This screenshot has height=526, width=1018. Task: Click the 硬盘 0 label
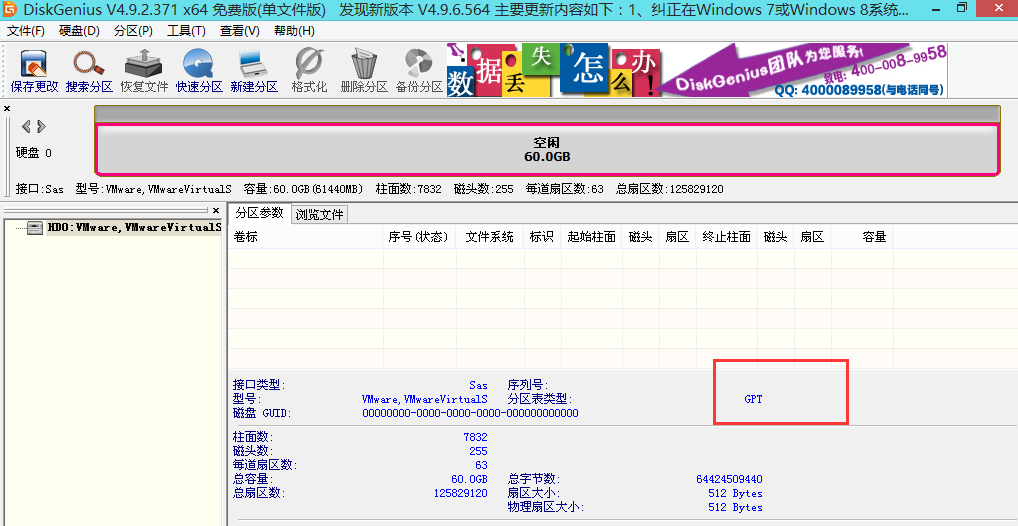[34, 153]
